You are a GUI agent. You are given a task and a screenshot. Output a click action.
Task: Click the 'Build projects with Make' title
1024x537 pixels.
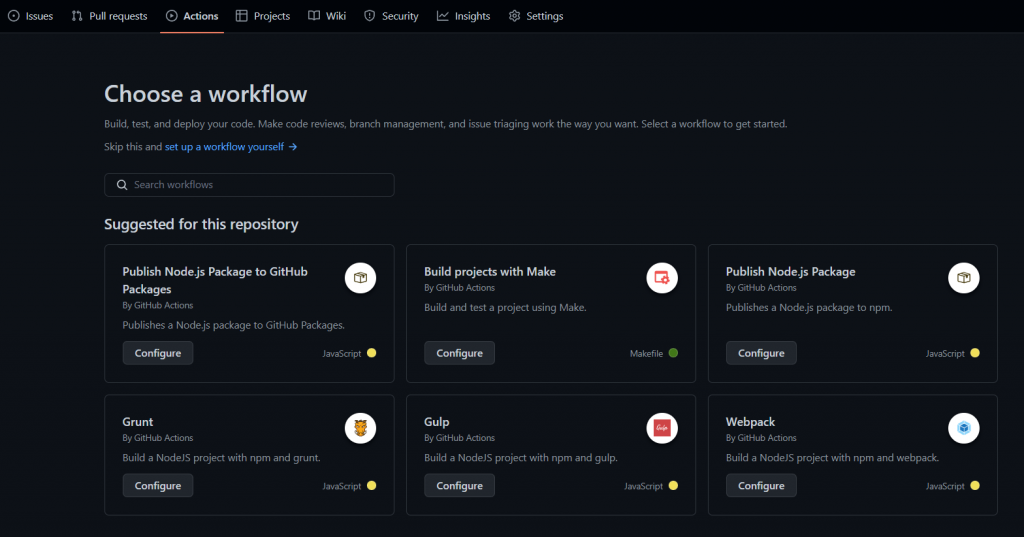[x=490, y=272]
